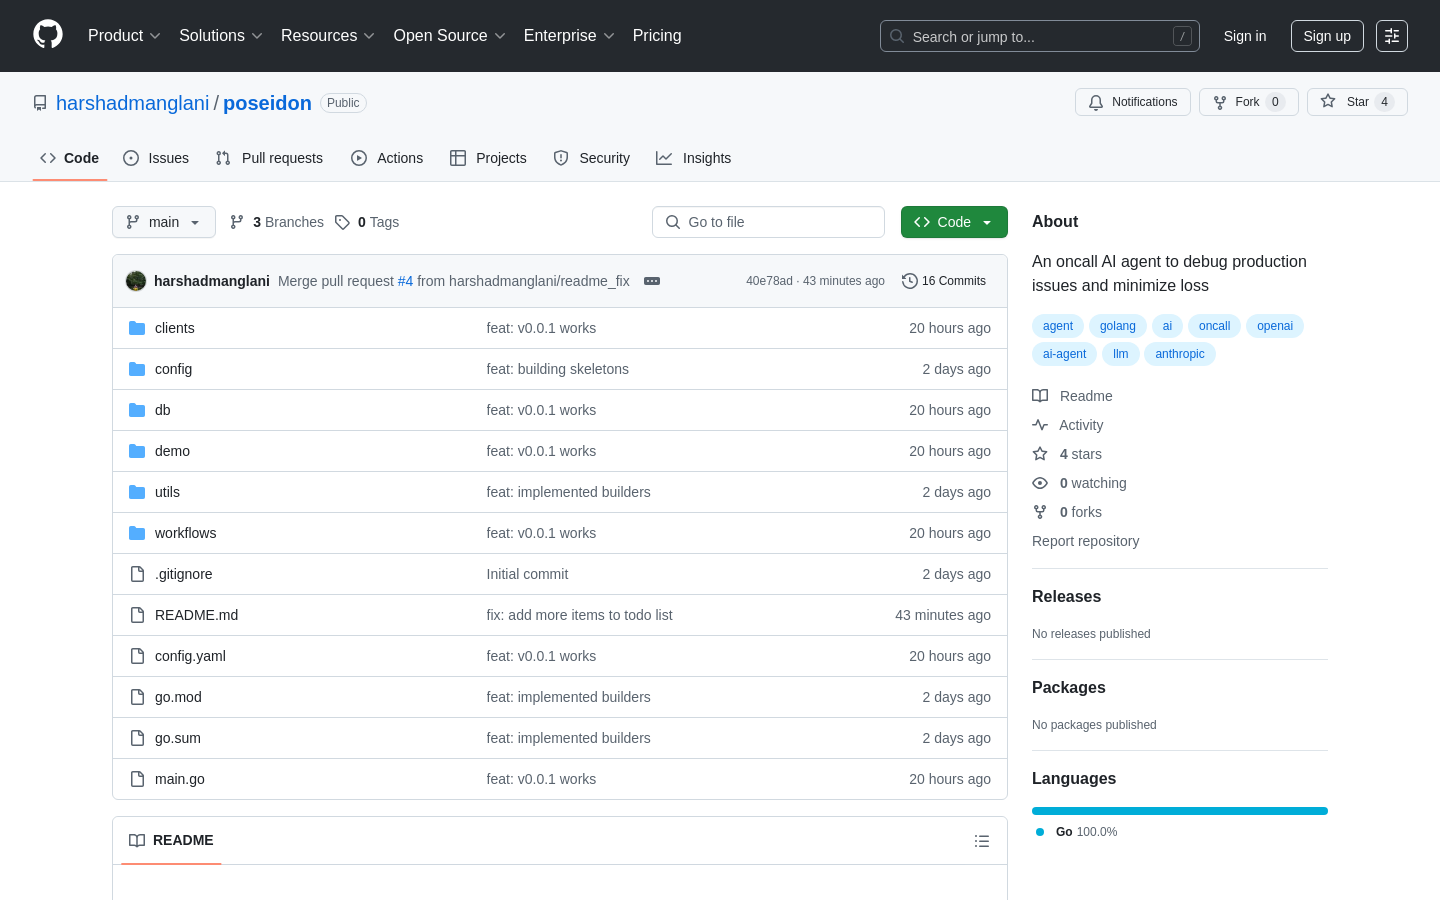Click the utils folder icon

tap(137, 492)
